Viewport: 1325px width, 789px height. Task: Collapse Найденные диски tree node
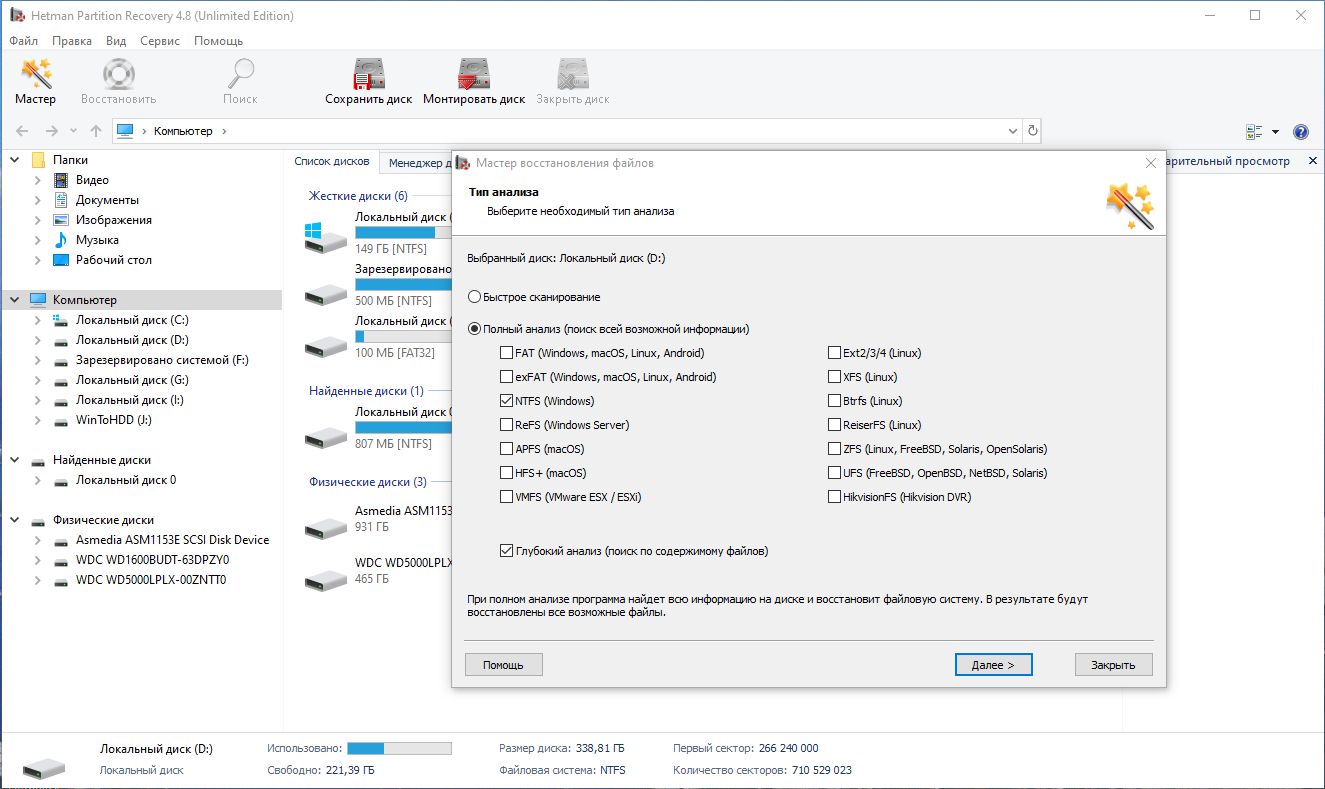(x=15, y=460)
